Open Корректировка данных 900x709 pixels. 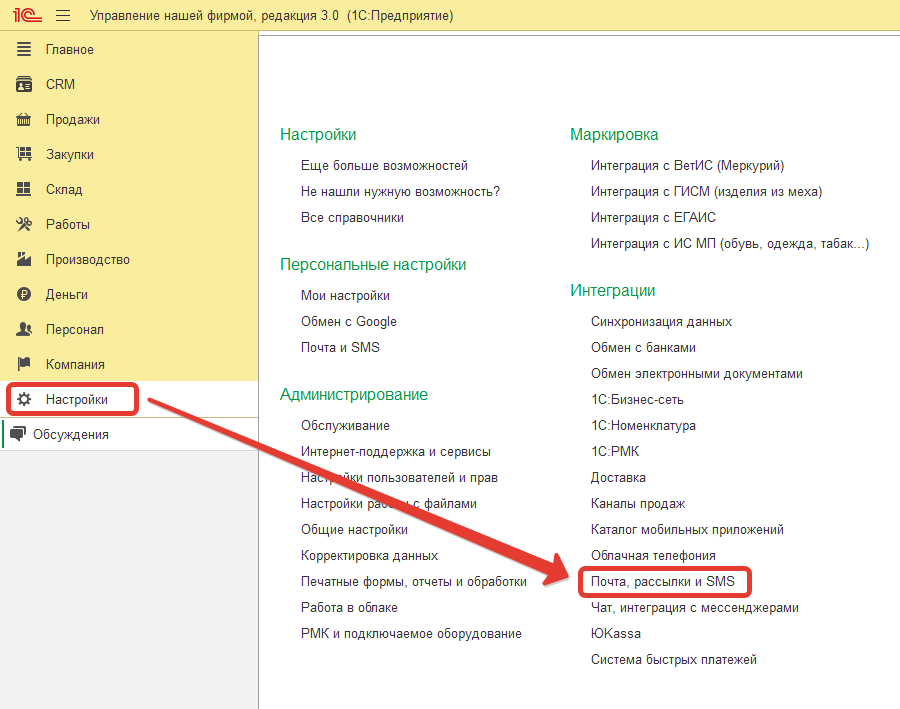coord(369,556)
